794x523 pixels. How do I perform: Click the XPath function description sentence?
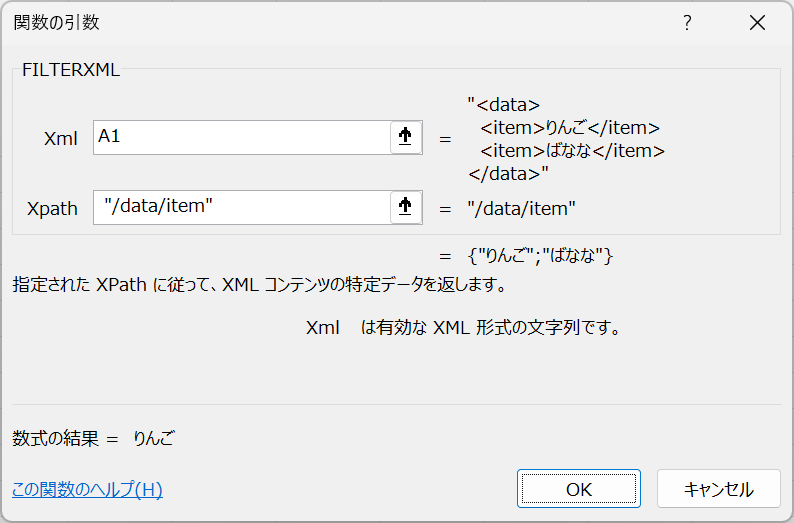[260, 285]
